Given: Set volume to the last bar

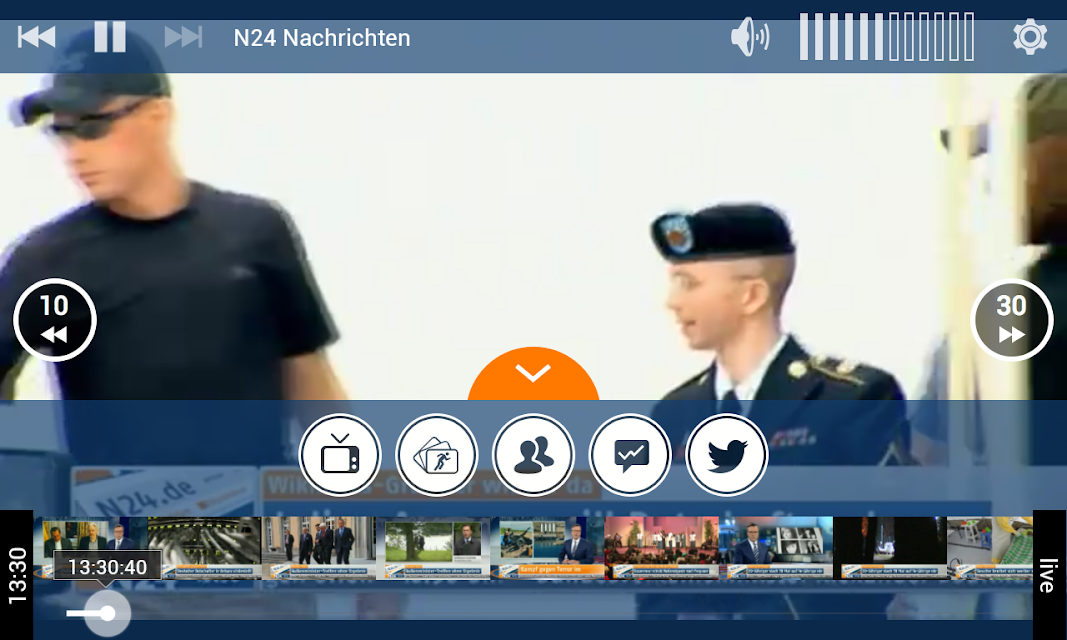Looking at the screenshot, I should point(970,37).
